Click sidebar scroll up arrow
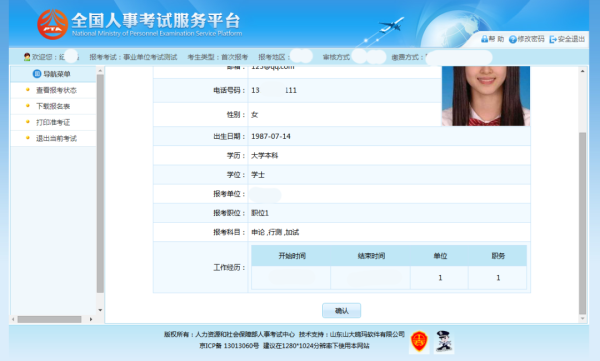This screenshot has width=600, height=361. pyautogui.click(x=100, y=71)
